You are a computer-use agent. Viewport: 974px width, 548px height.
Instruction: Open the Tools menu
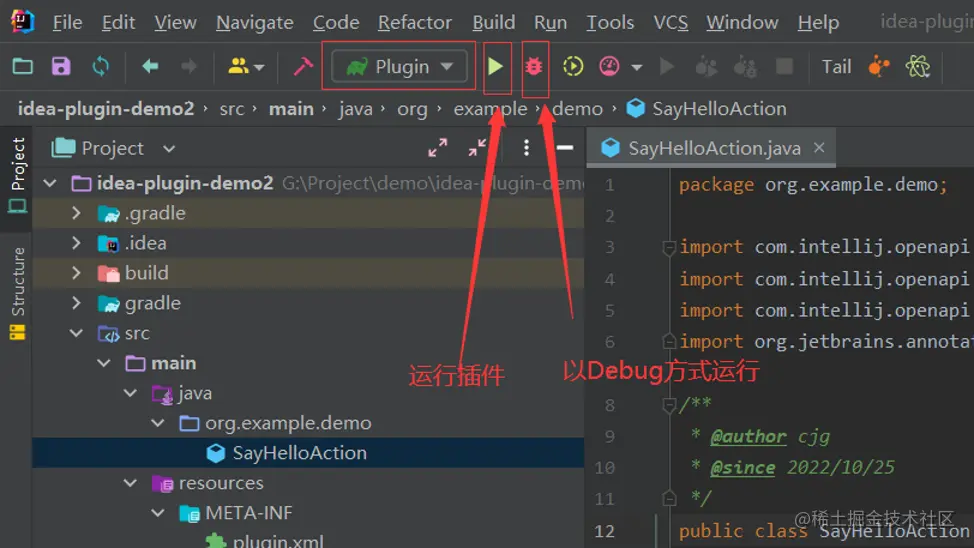[x=610, y=22]
